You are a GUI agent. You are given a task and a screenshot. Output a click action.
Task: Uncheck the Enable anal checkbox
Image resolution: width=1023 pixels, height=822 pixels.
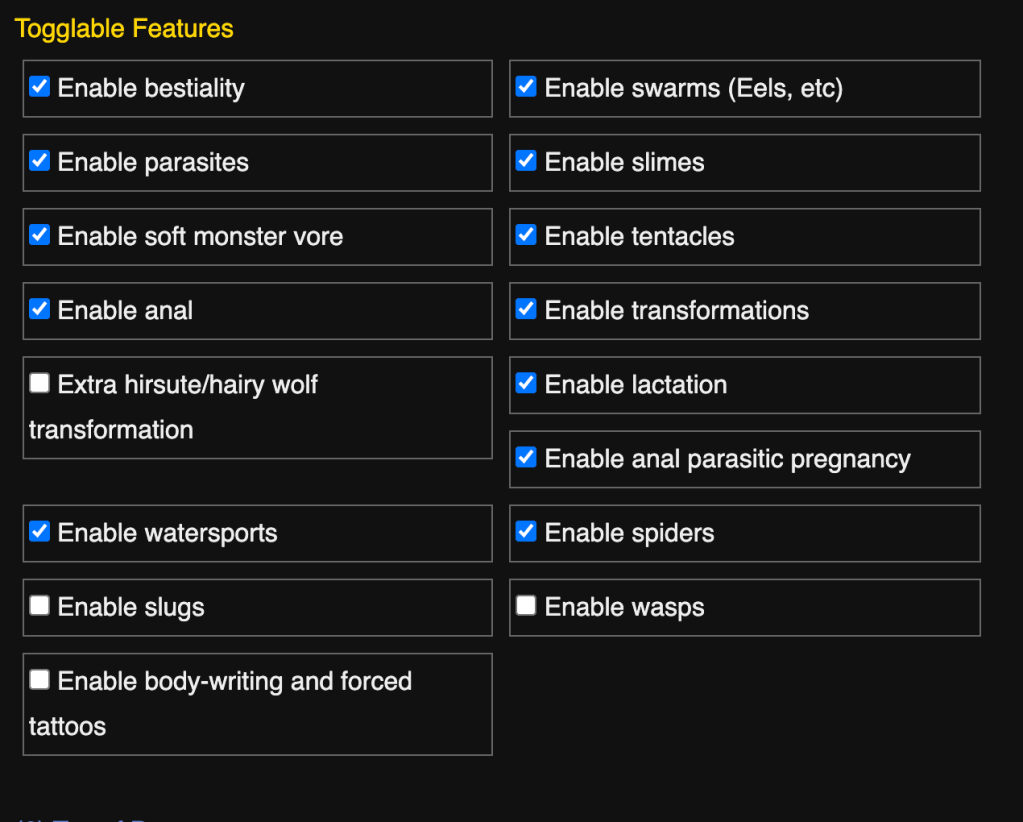(x=39, y=309)
